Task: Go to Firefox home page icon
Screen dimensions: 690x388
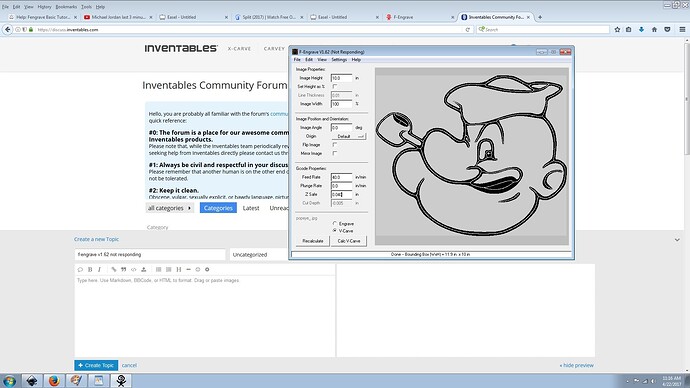Action: (654, 29)
